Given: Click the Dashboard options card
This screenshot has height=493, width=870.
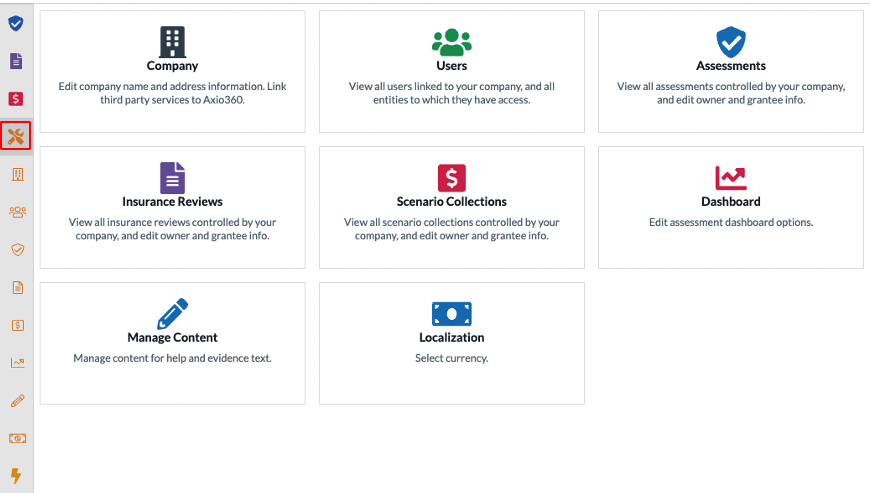Looking at the screenshot, I should pos(731,207).
